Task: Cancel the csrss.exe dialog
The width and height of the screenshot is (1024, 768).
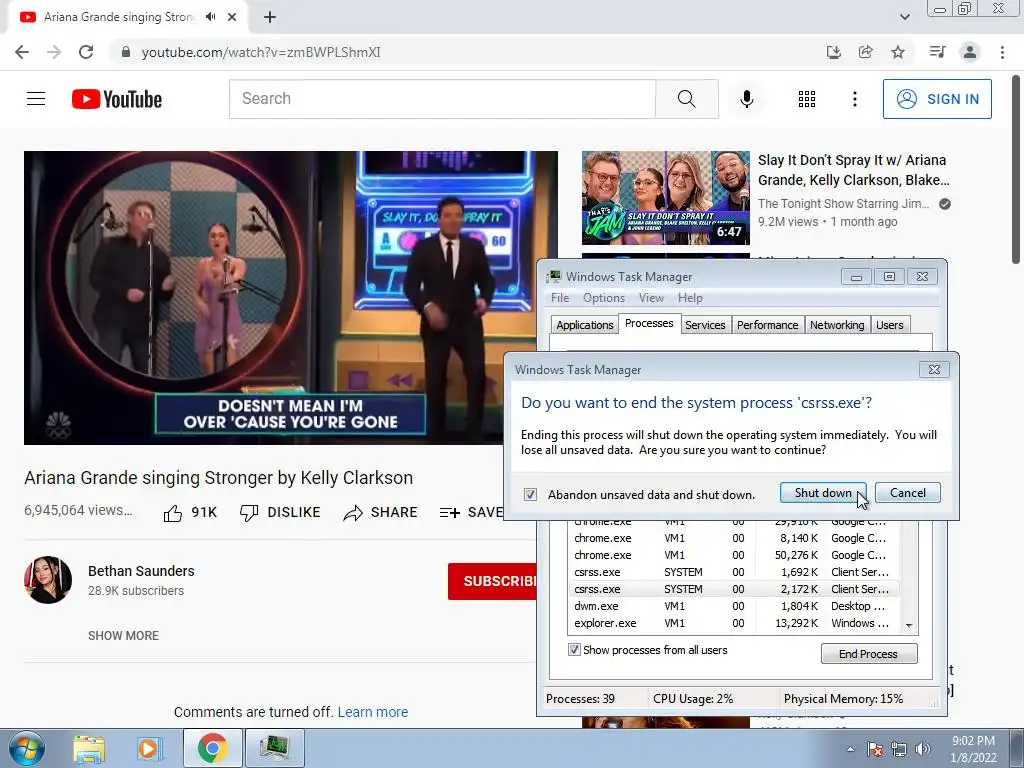Action: (907, 492)
